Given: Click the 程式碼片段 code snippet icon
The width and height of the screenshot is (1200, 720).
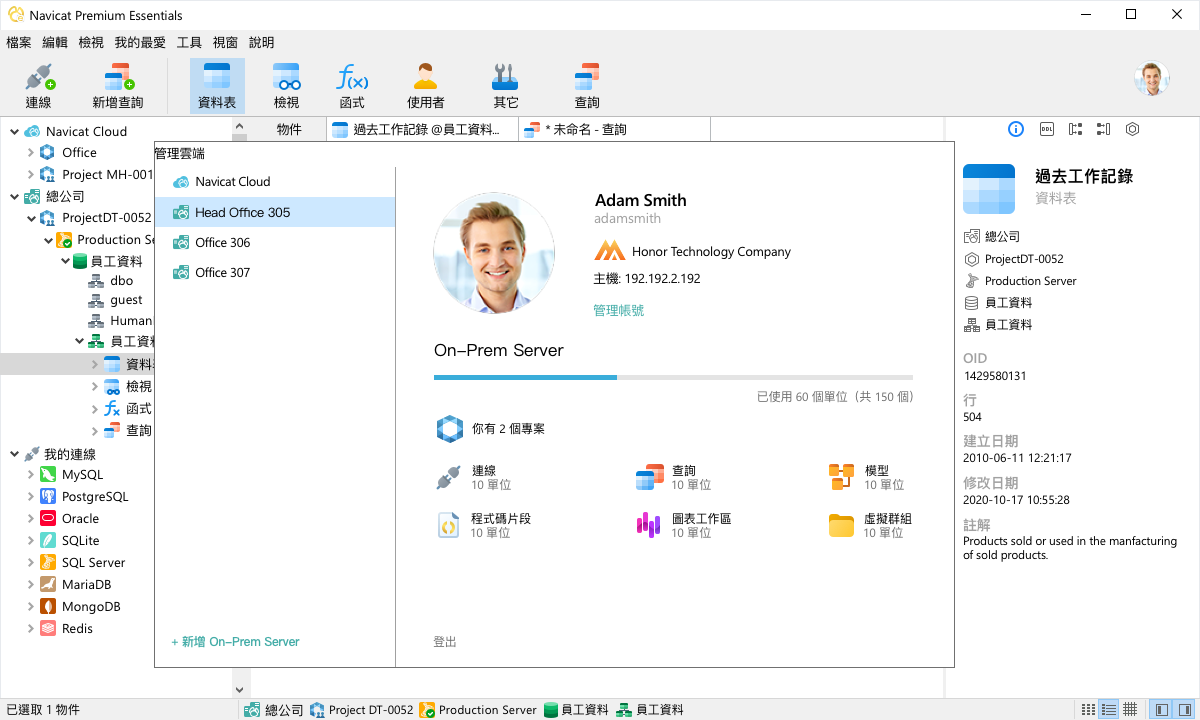Looking at the screenshot, I should tap(448, 525).
